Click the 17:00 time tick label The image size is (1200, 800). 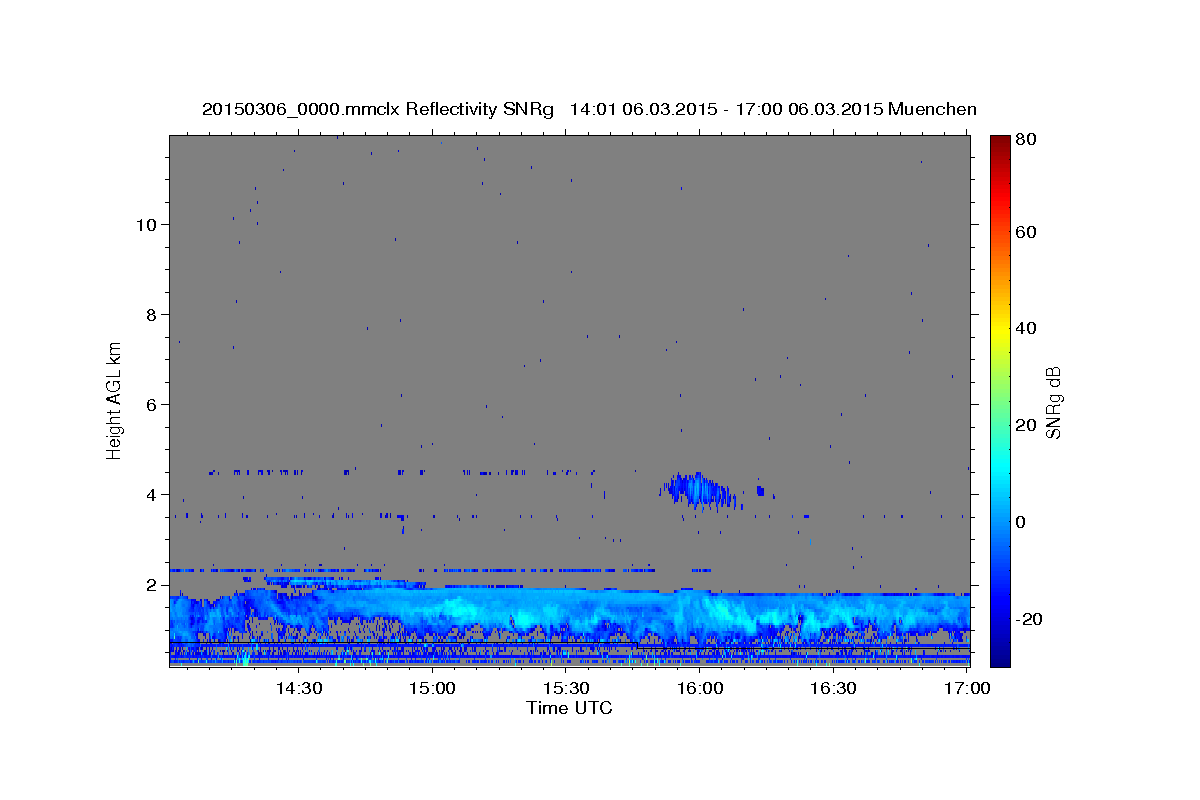tap(967, 689)
